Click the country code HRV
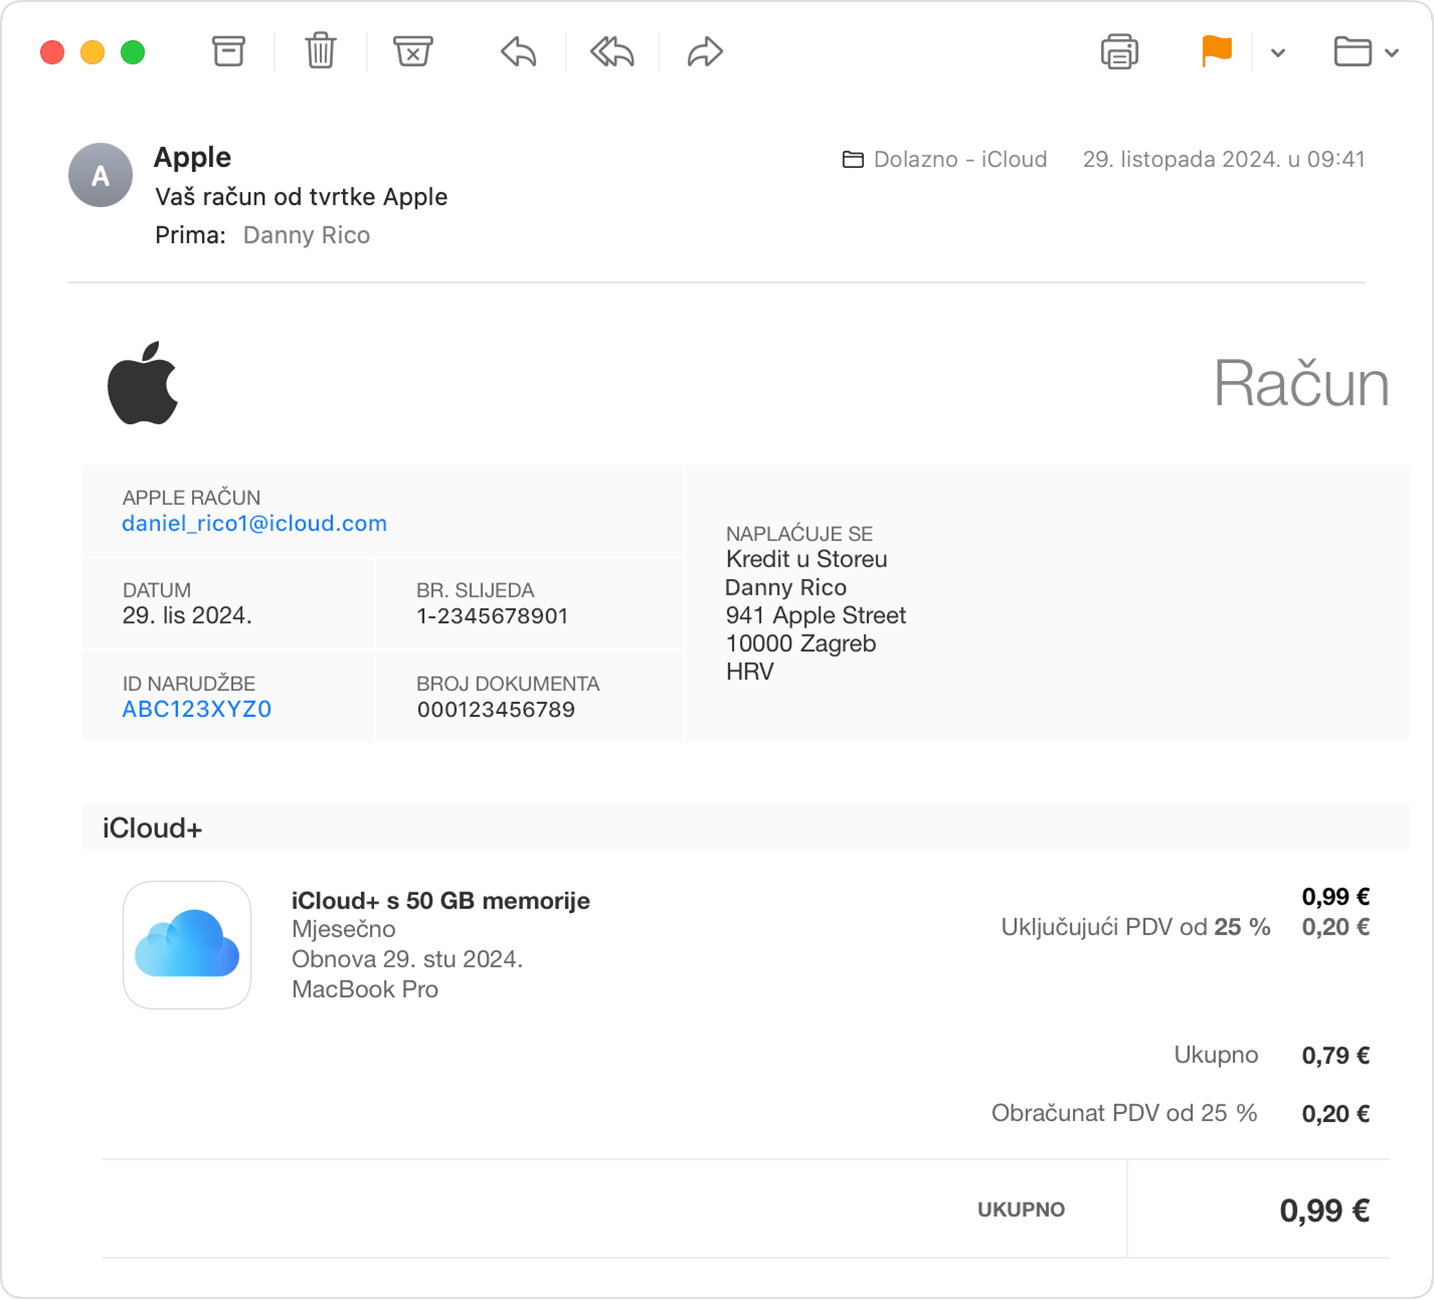This screenshot has width=1434, height=1300. pyautogui.click(x=750, y=671)
